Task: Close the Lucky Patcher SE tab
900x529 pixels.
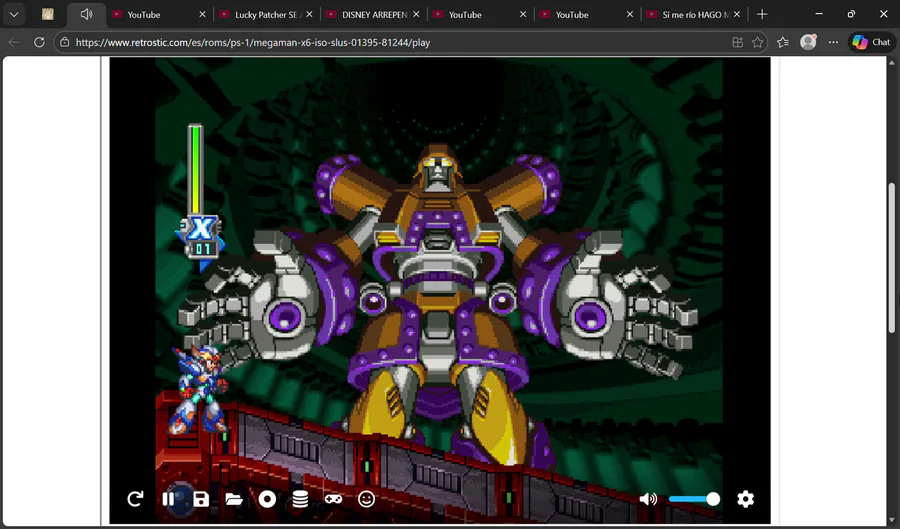Action: tap(309, 14)
